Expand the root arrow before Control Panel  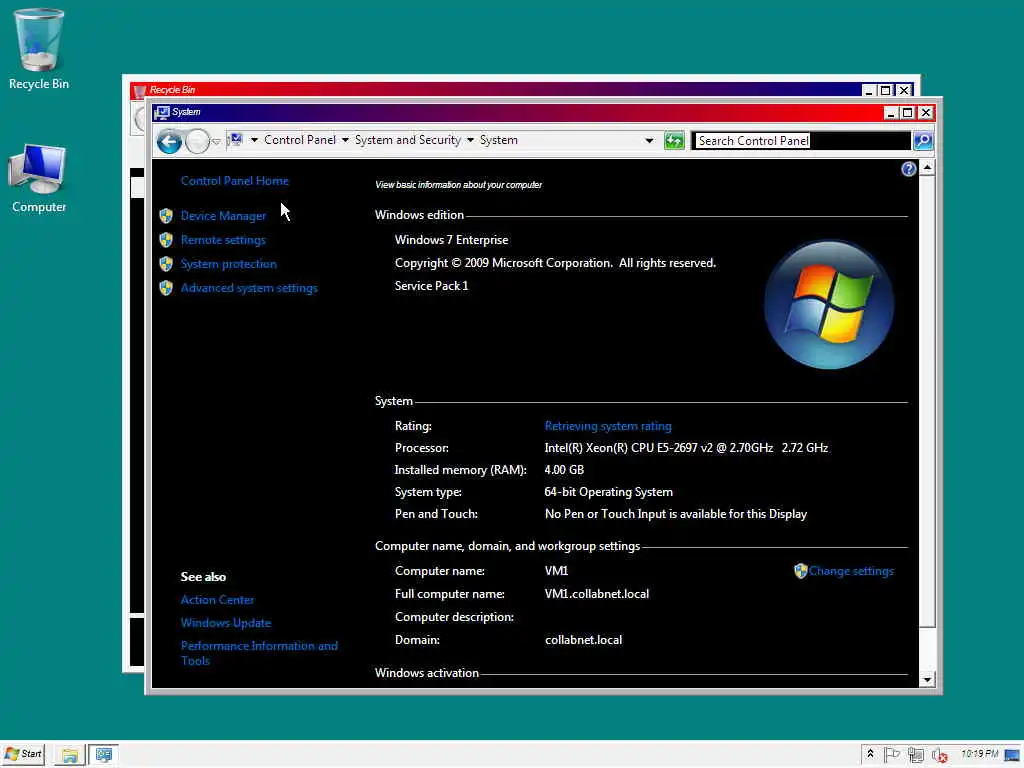254,140
